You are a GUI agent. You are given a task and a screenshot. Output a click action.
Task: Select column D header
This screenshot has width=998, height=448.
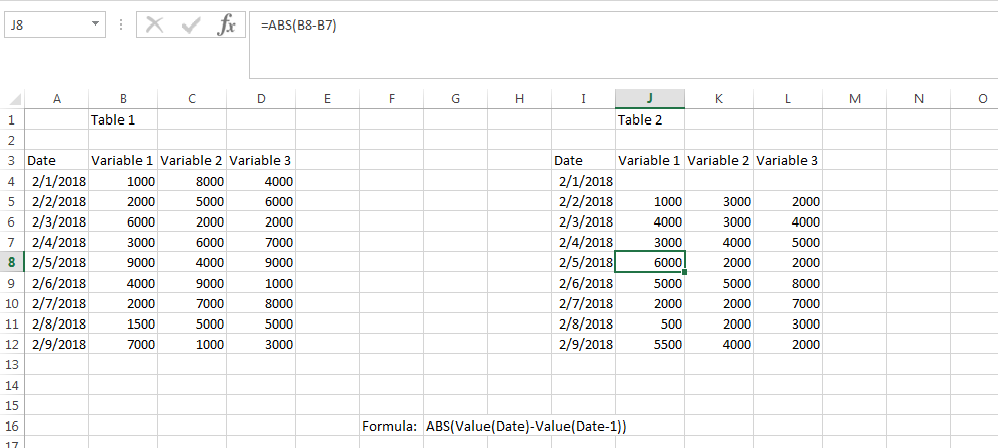click(261, 99)
